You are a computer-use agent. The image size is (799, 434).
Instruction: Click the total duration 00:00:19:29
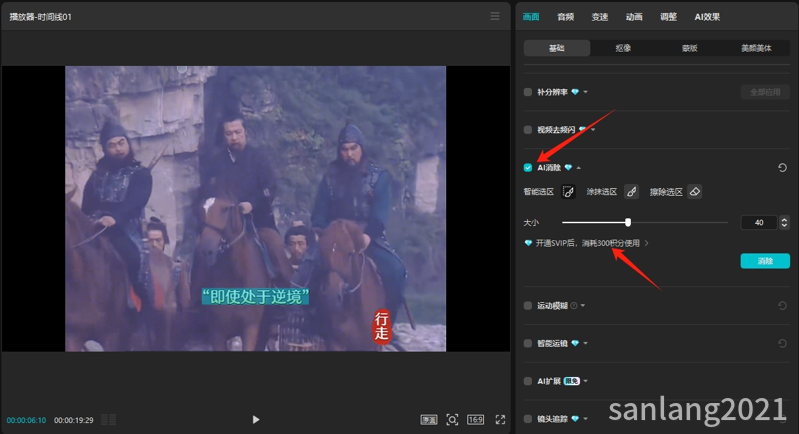point(74,420)
